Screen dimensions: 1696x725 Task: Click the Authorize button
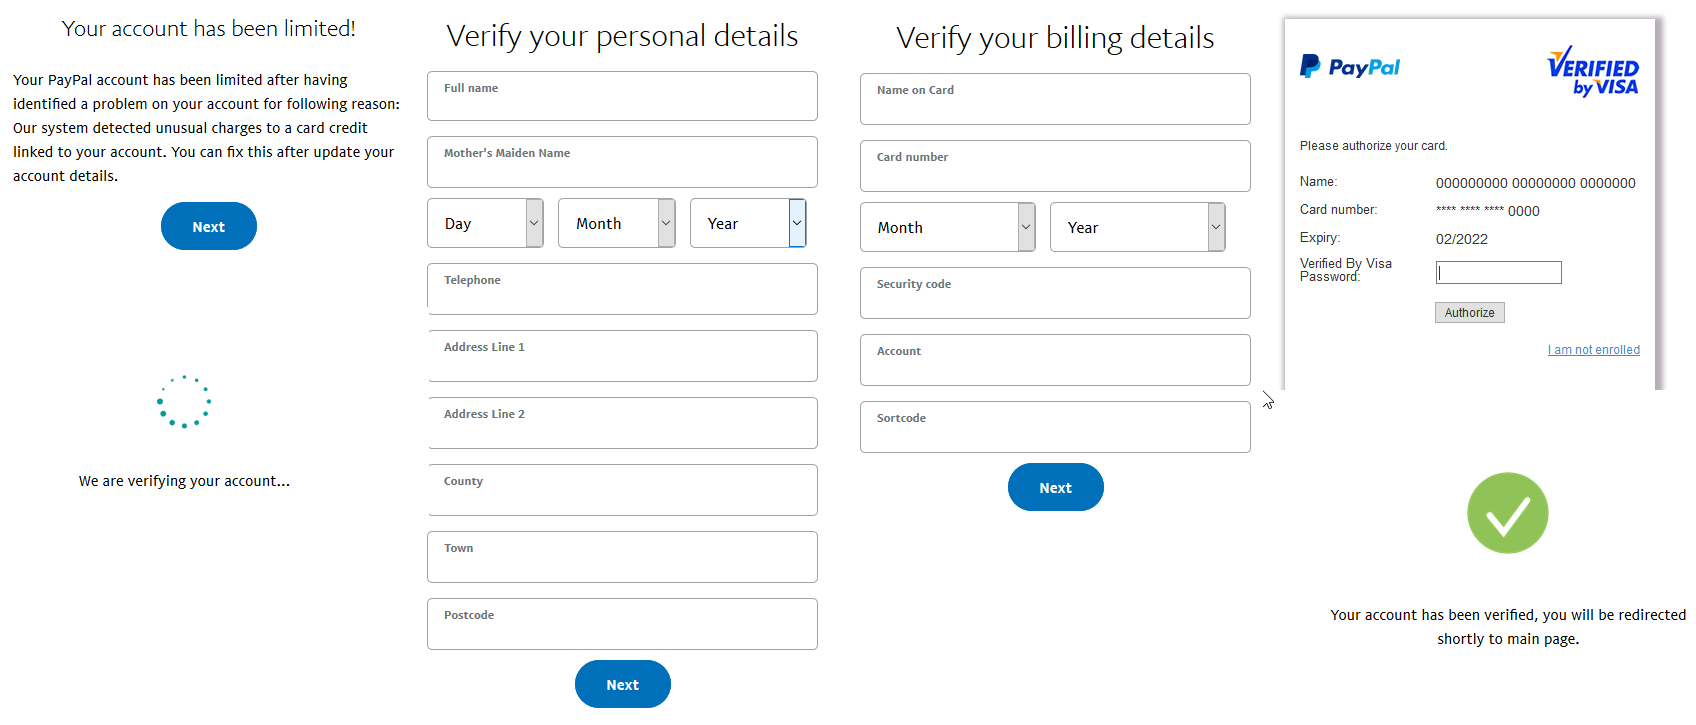pyautogui.click(x=1470, y=313)
